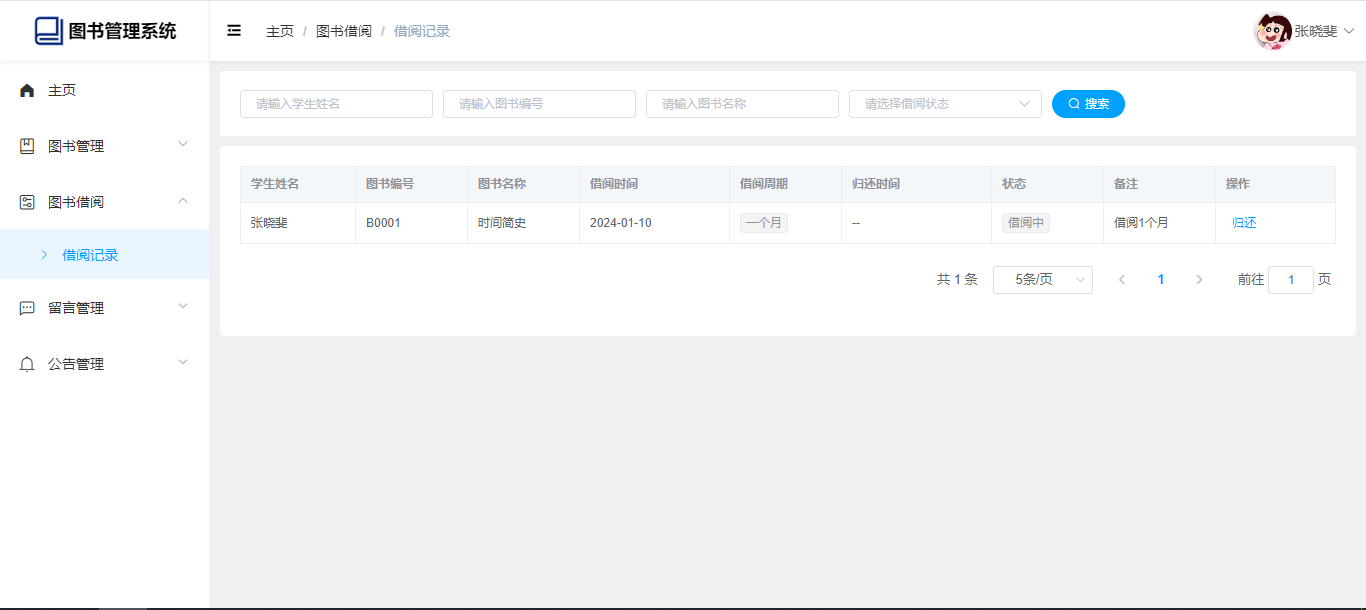The width and height of the screenshot is (1366, 610).
Task: Click the 留言管理 message icon
Action: 27,308
